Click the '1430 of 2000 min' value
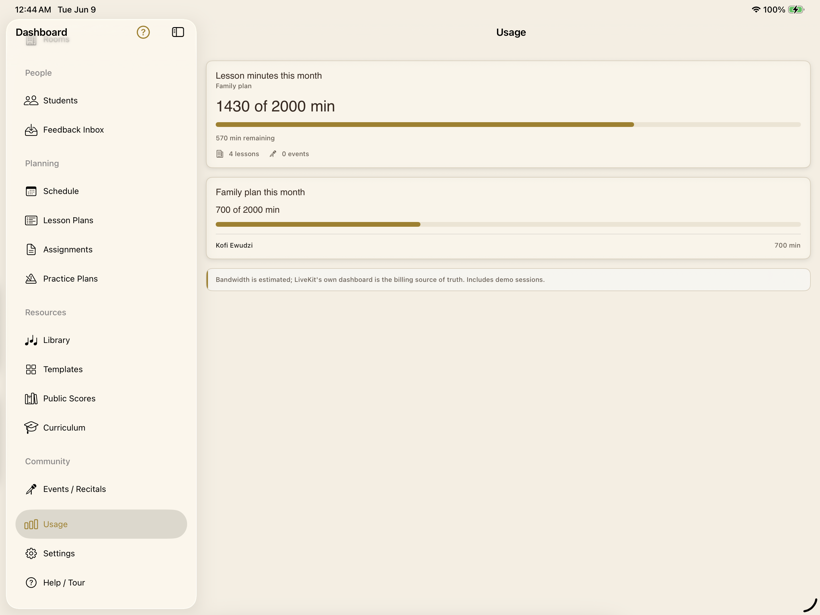This screenshot has height=615, width=820. pyautogui.click(x=275, y=106)
